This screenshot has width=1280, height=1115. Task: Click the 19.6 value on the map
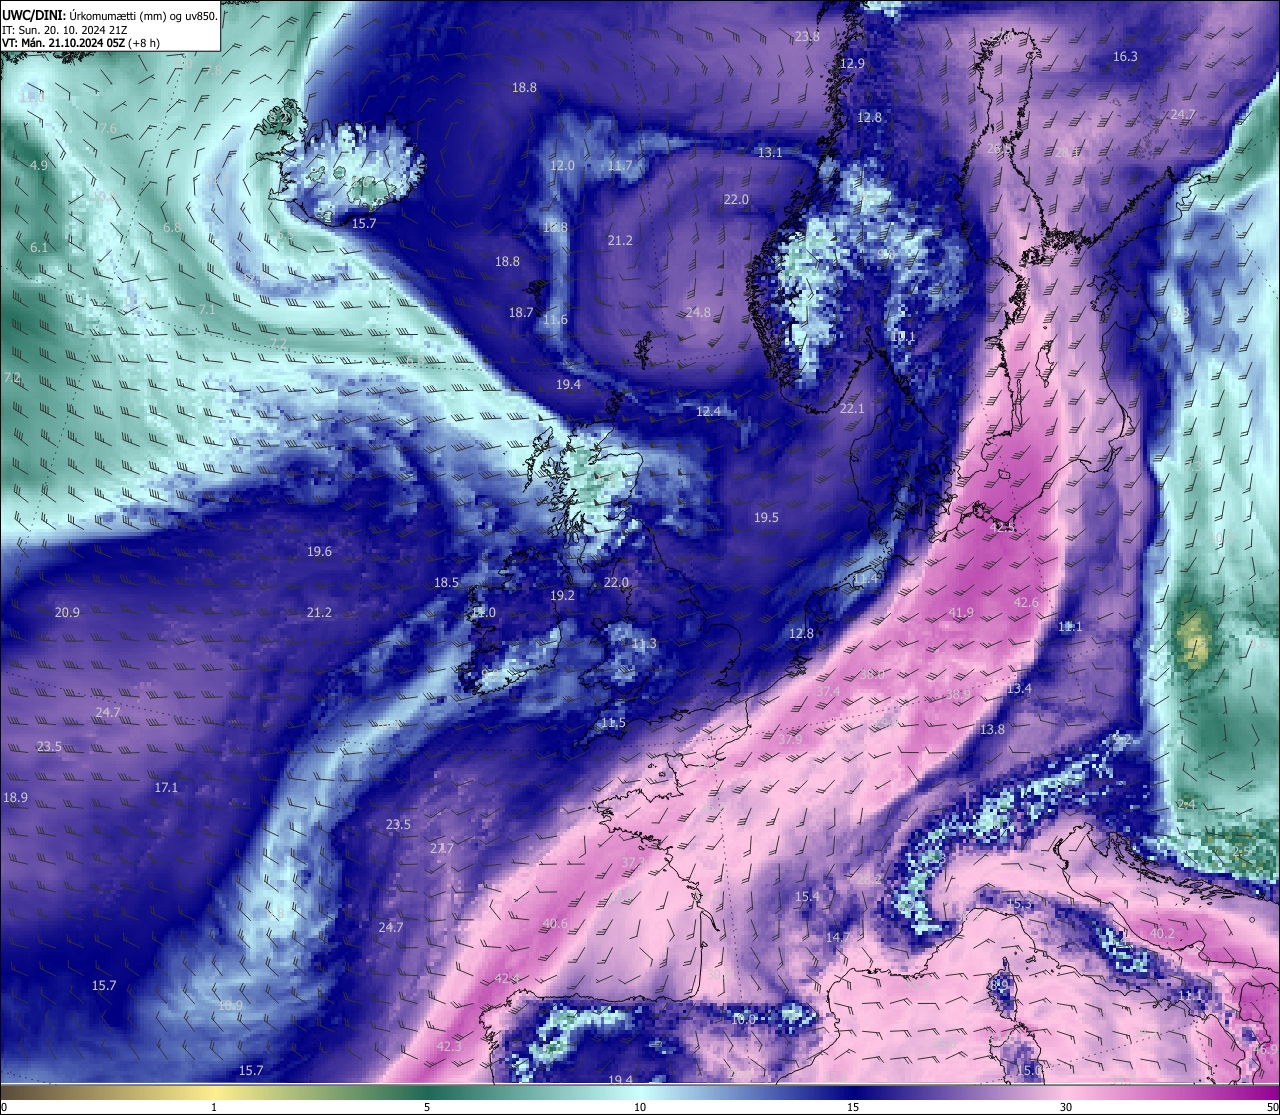pyautogui.click(x=319, y=552)
